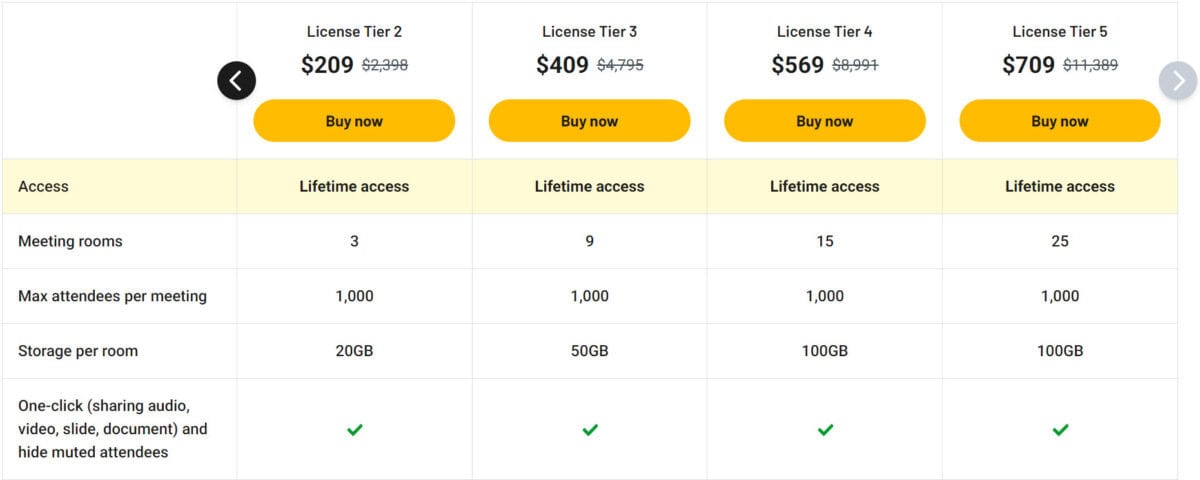Click the green checkmark under License Tier 2
The image size is (1200, 480).
[x=354, y=430]
